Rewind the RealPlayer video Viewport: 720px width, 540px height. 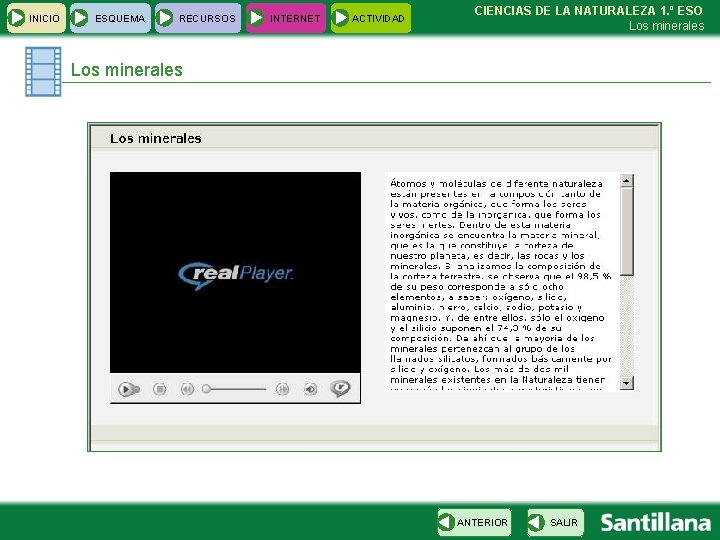pos(187,389)
